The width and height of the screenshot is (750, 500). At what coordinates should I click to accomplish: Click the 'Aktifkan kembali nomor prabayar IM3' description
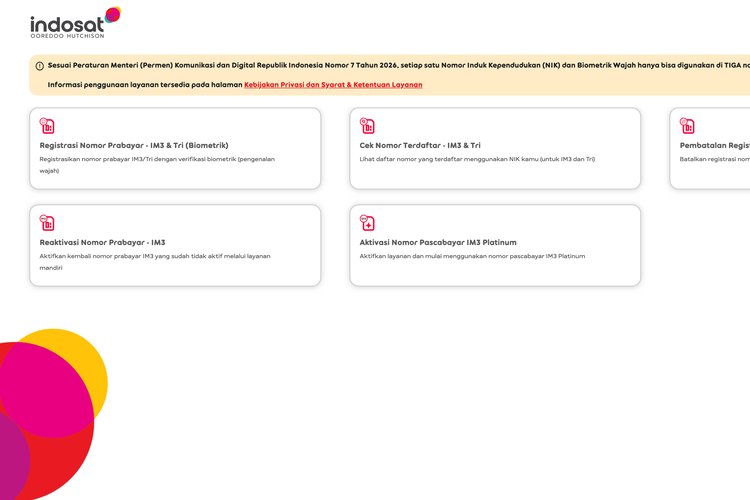[x=155, y=262]
